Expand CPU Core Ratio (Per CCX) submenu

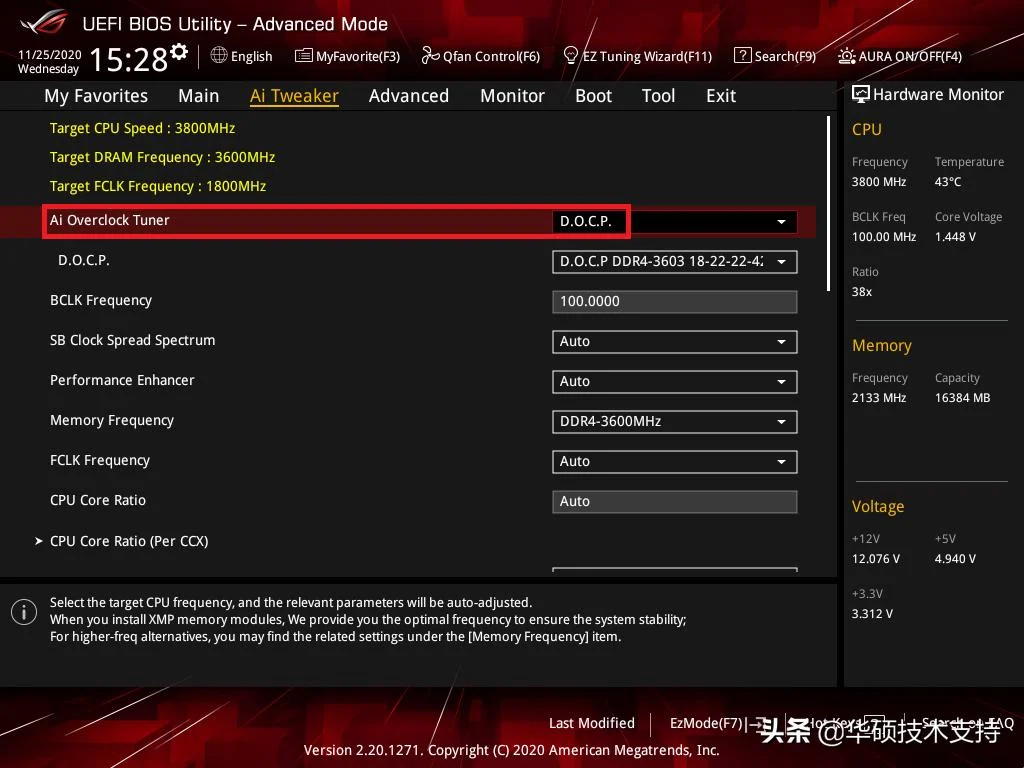pos(129,541)
